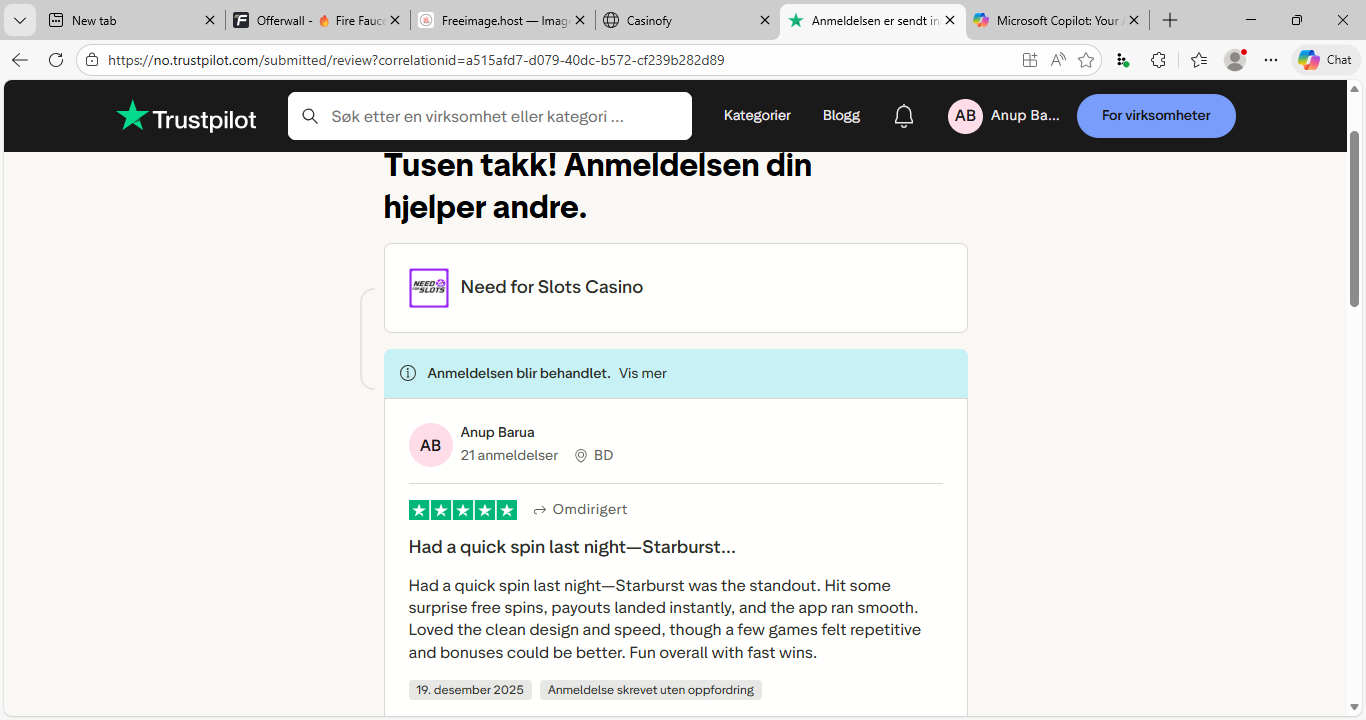Click the BD location marker
The image size is (1366, 720).
pos(594,456)
